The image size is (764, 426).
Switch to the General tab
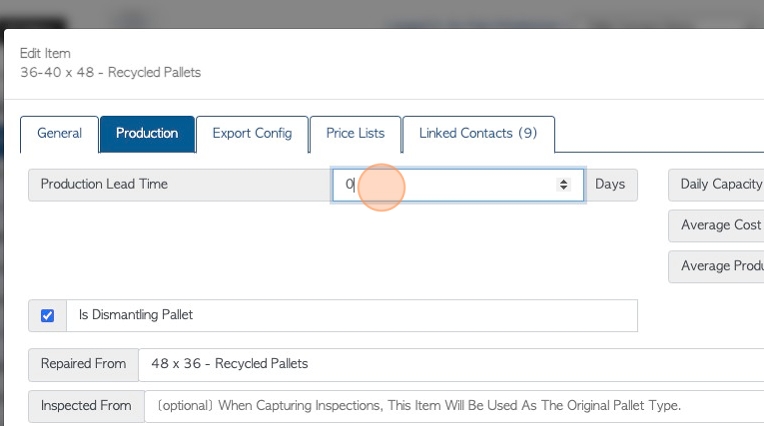click(x=59, y=134)
